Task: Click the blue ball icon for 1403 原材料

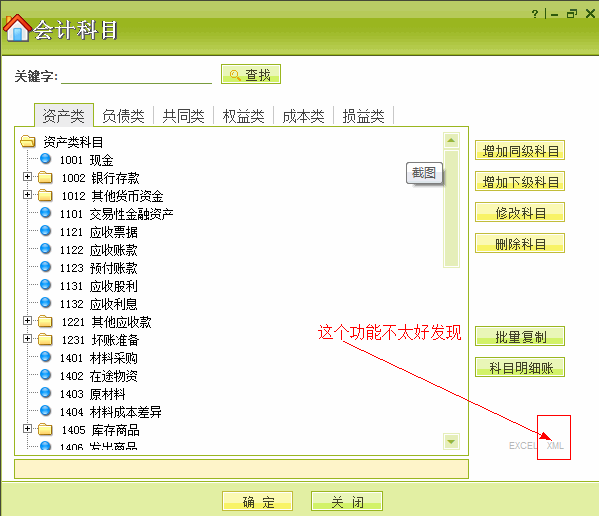Action: [x=45, y=392]
